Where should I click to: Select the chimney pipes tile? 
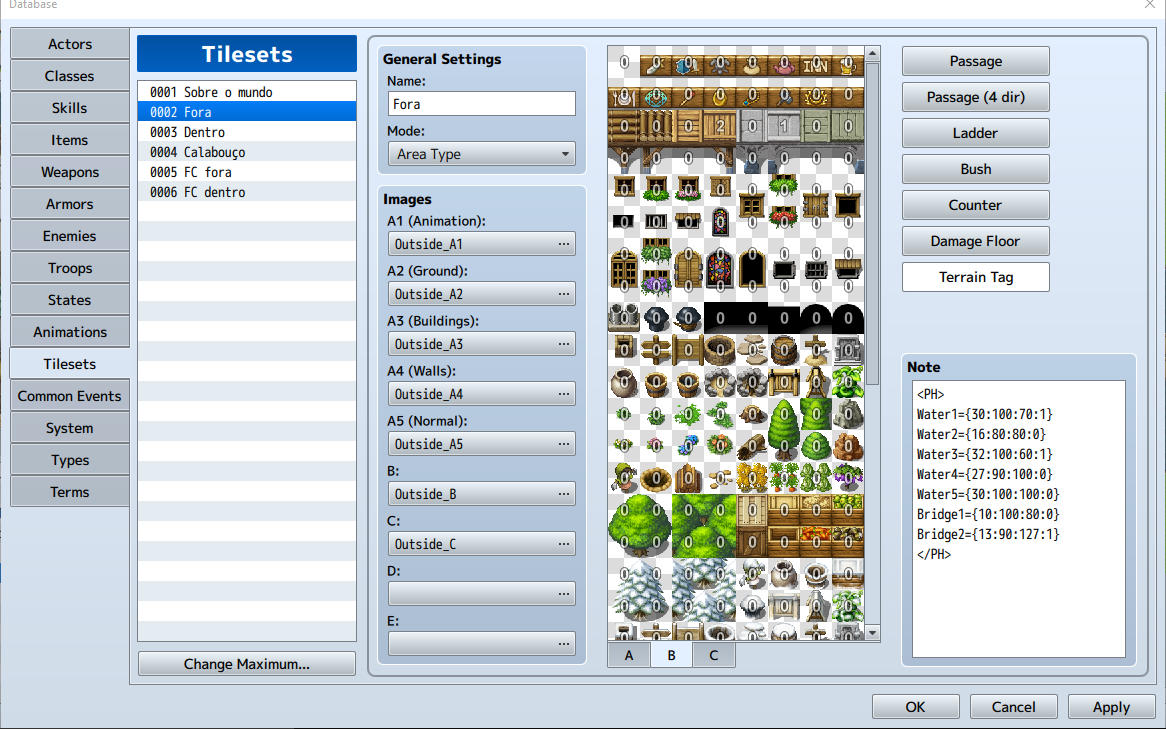point(624,318)
